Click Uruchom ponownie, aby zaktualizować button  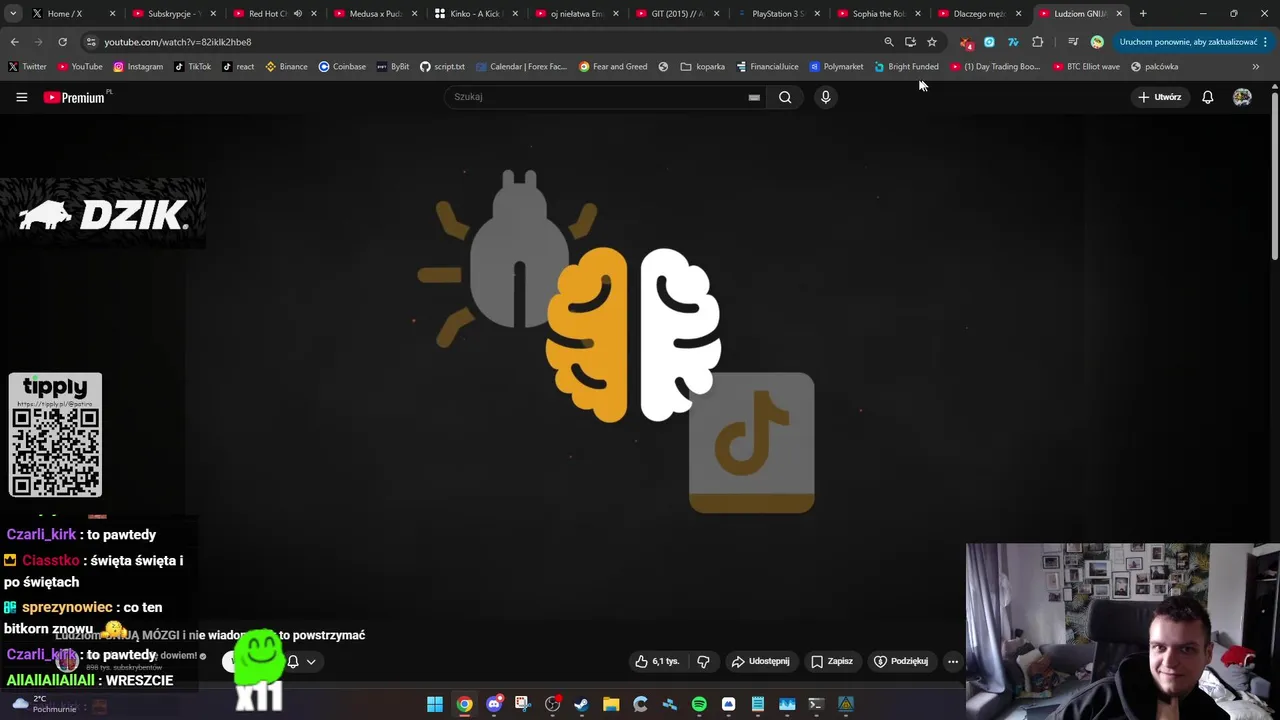pos(1194,42)
